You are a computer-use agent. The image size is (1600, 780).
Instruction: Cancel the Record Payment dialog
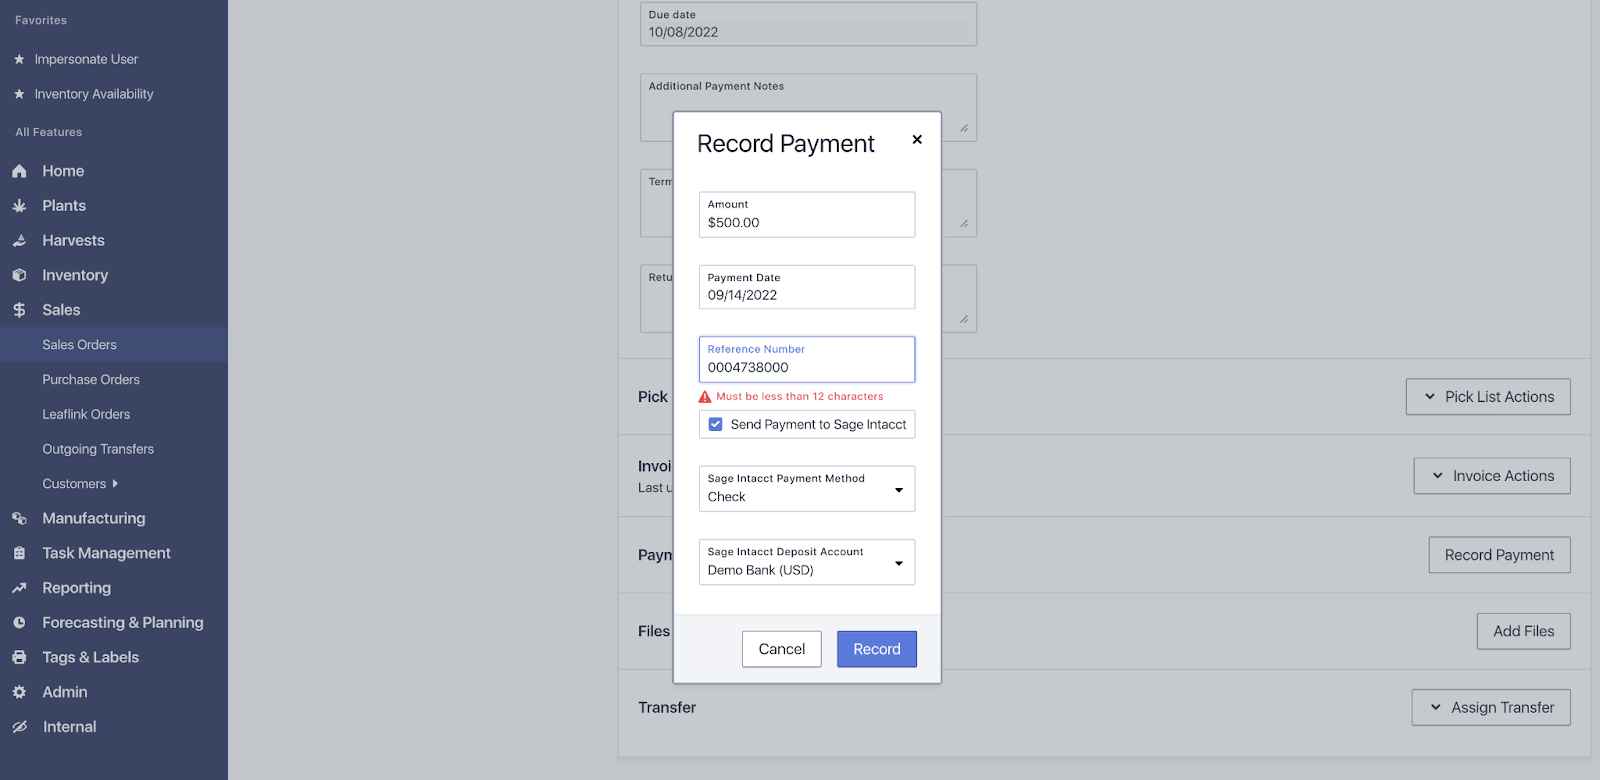coord(781,649)
